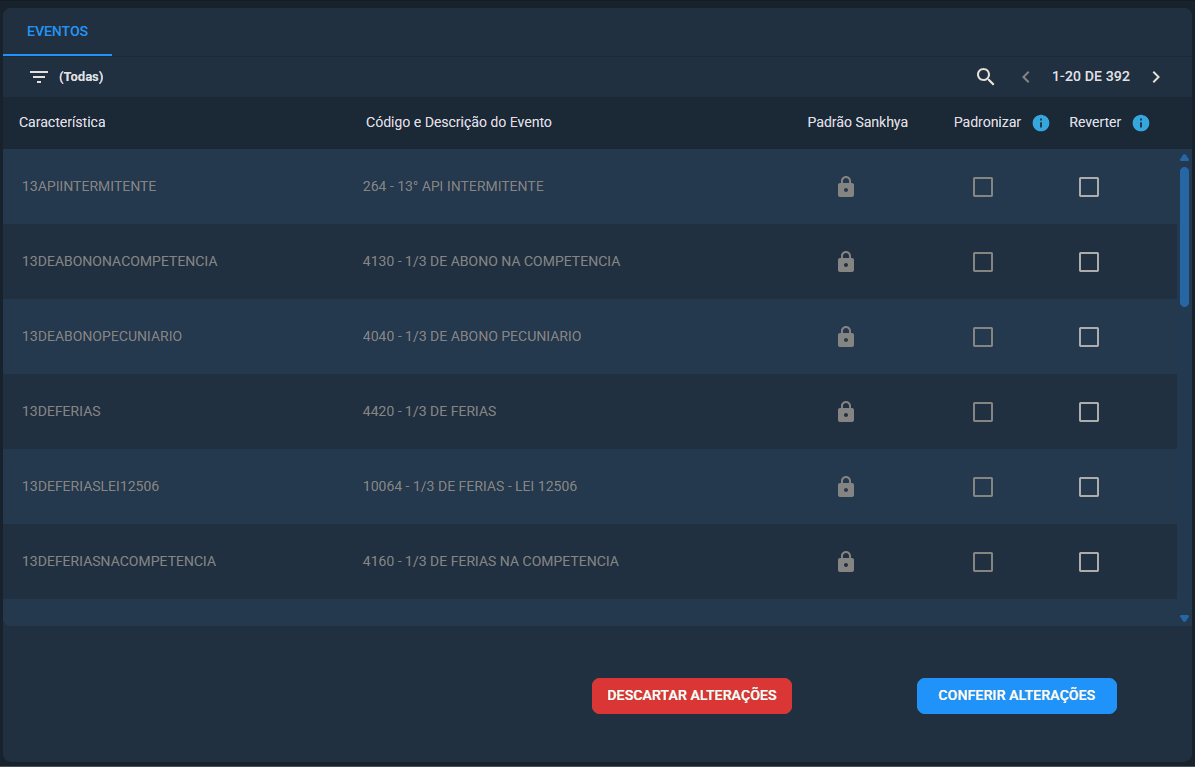Click lock icon for 13DEFERIASNACOMPETENCIA
This screenshot has width=1195, height=767.
click(x=846, y=561)
